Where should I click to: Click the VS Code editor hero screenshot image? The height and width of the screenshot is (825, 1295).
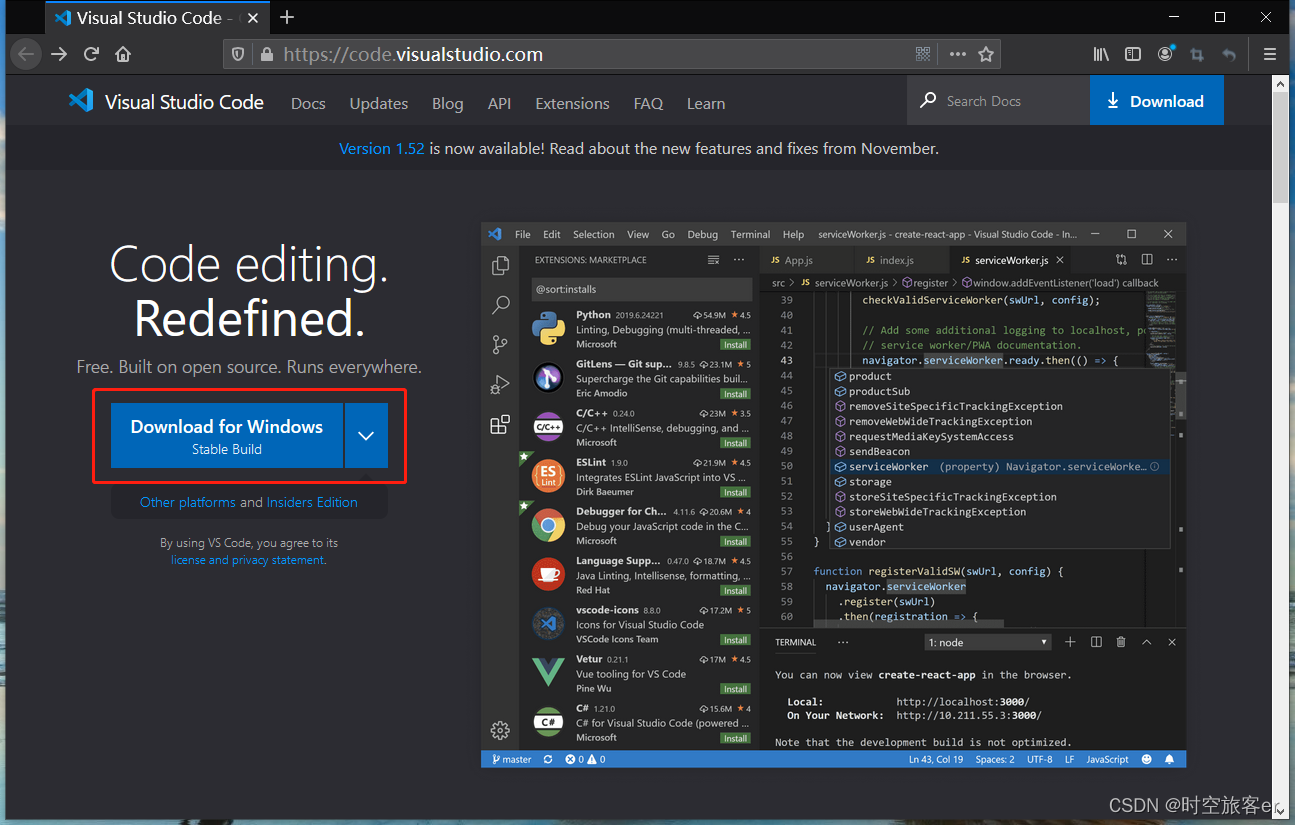[833, 495]
